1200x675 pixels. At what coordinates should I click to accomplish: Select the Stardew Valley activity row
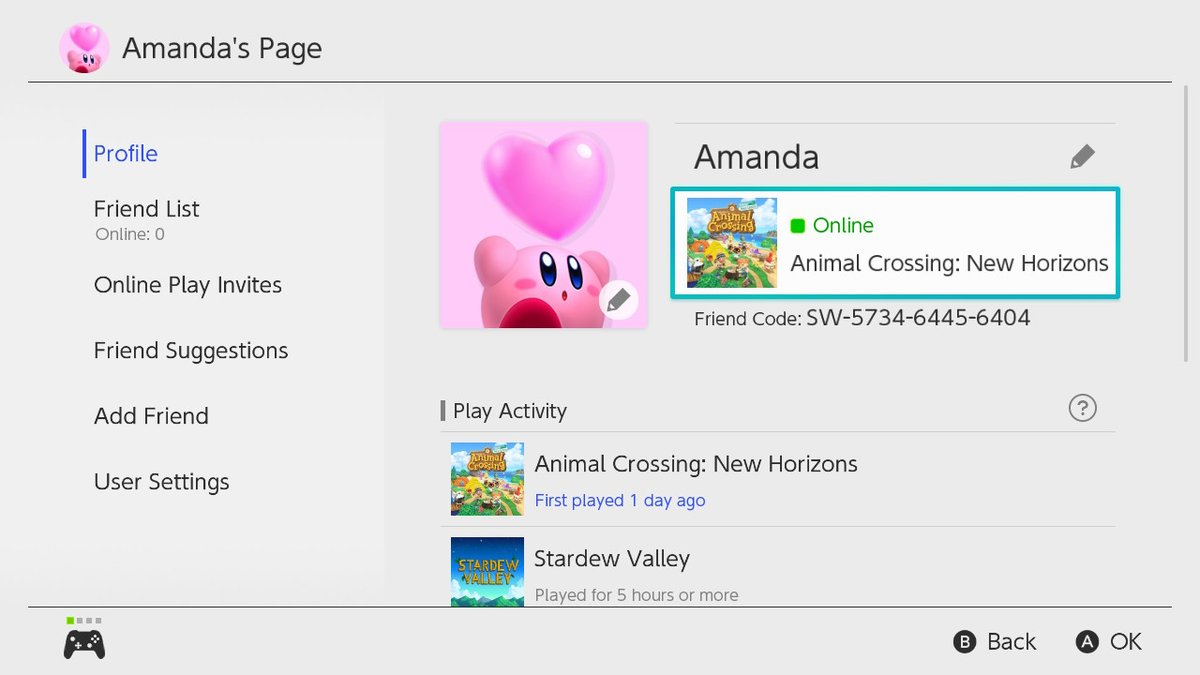pos(778,567)
